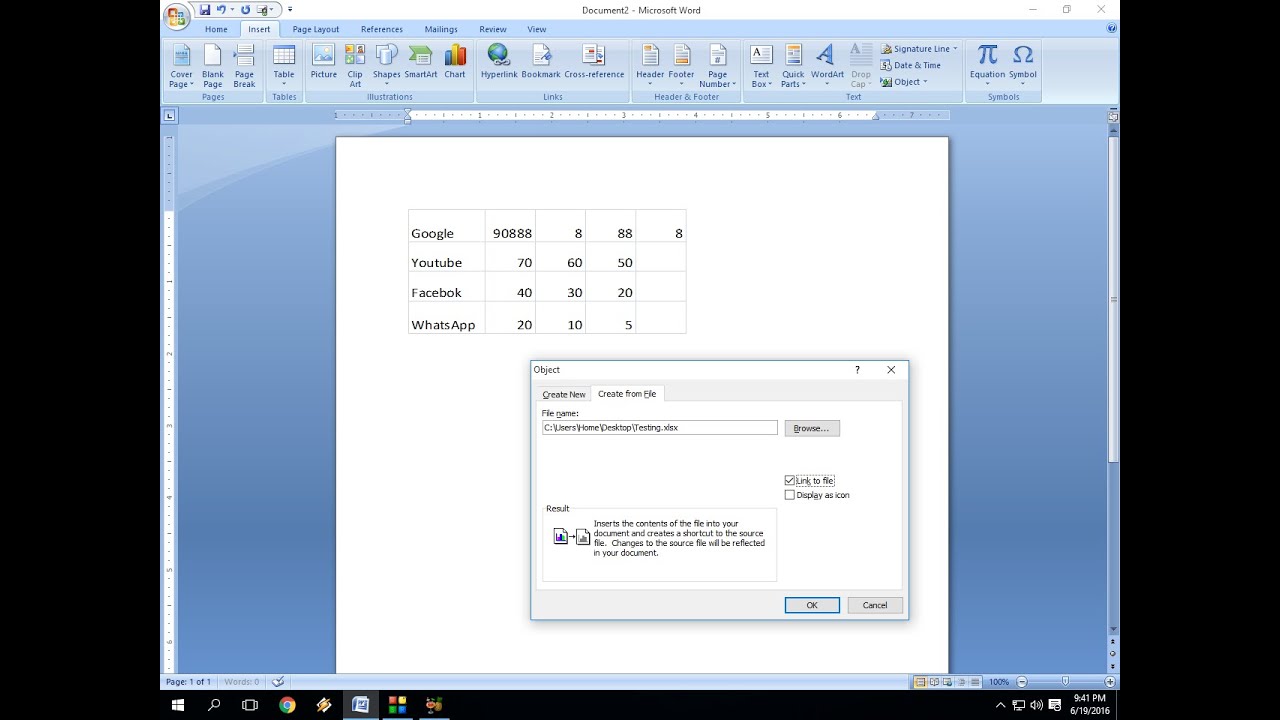Check the Display as icon checkbox
The width and height of the screenshot is (1280, 720).
pyautogui.click(x=790, y=495)
